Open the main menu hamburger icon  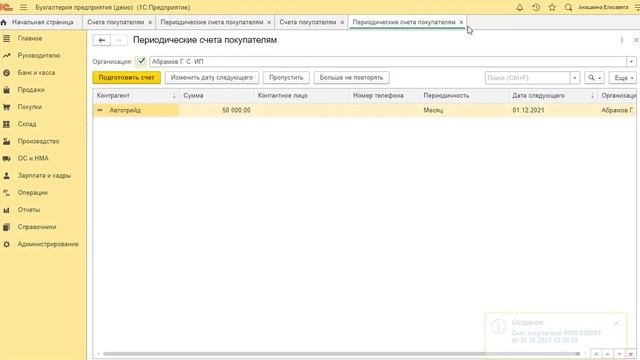tap(24, 7)
